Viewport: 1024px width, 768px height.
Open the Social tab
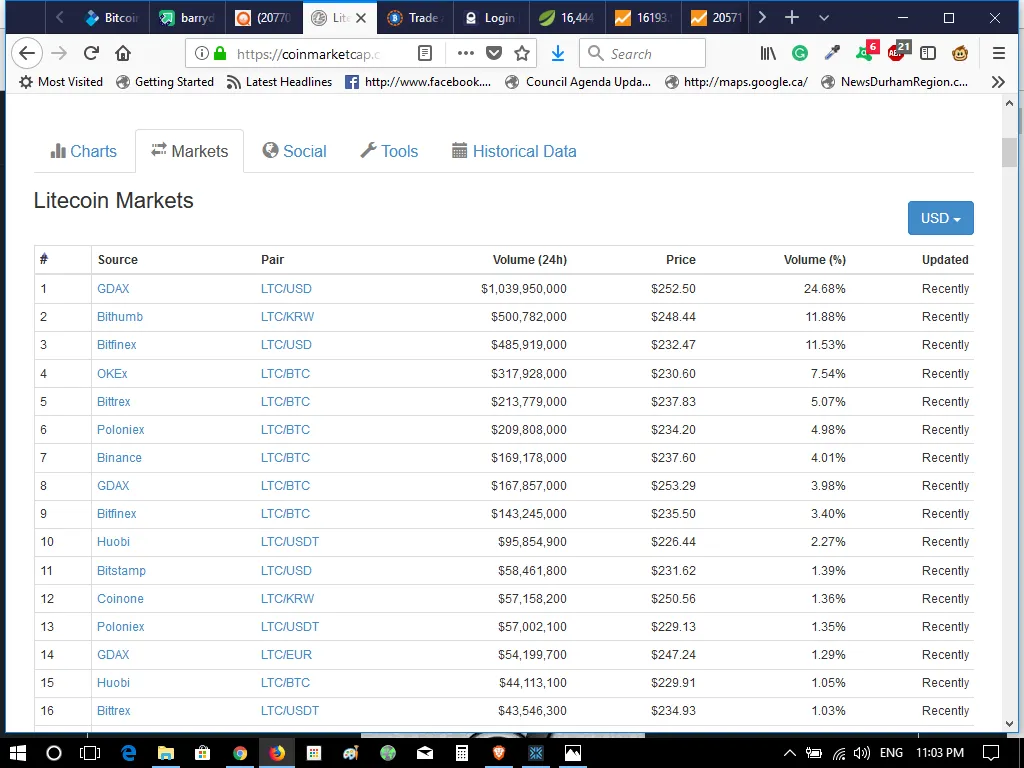pos(294,151)
